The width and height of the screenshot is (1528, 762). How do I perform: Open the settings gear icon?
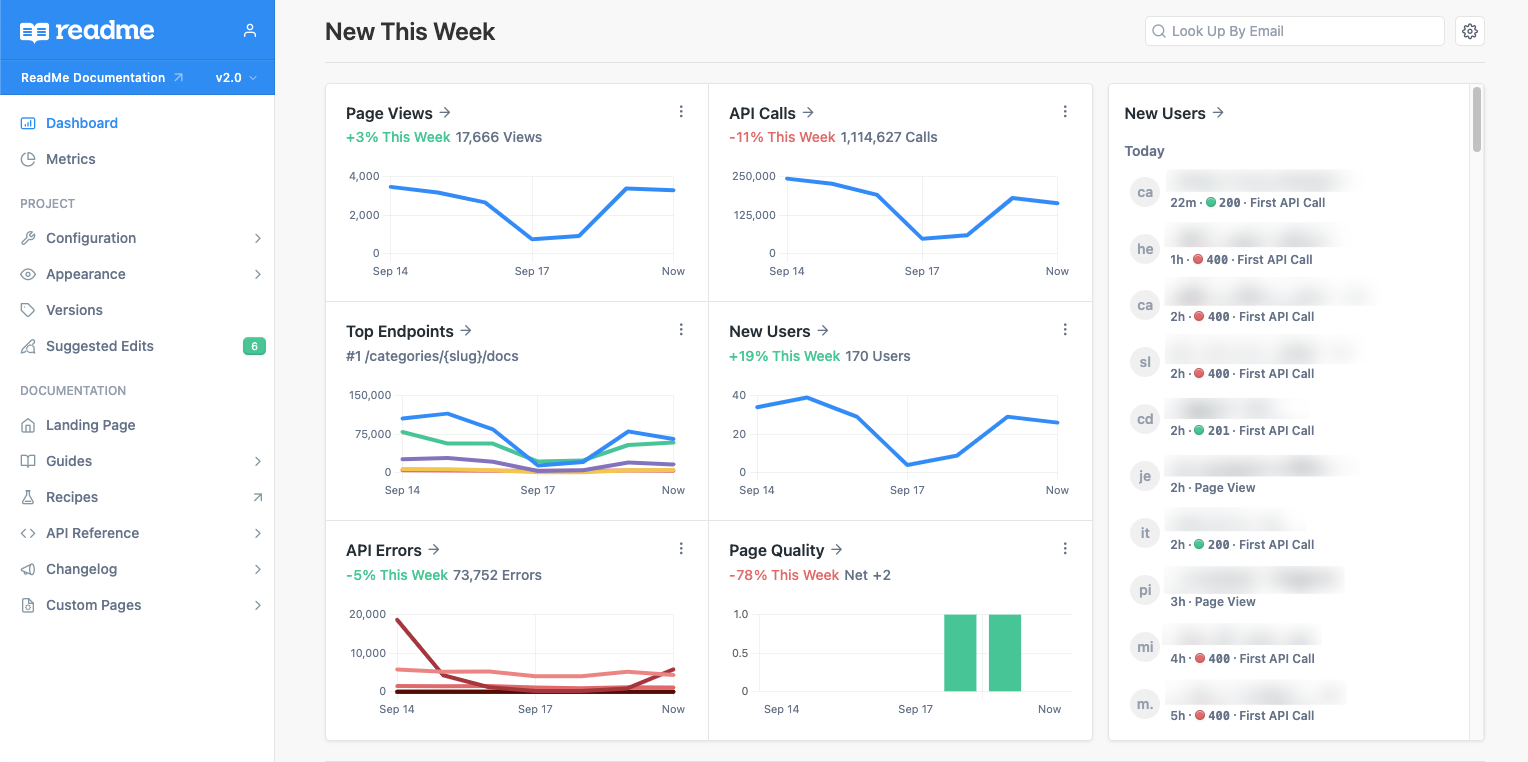1470,31
